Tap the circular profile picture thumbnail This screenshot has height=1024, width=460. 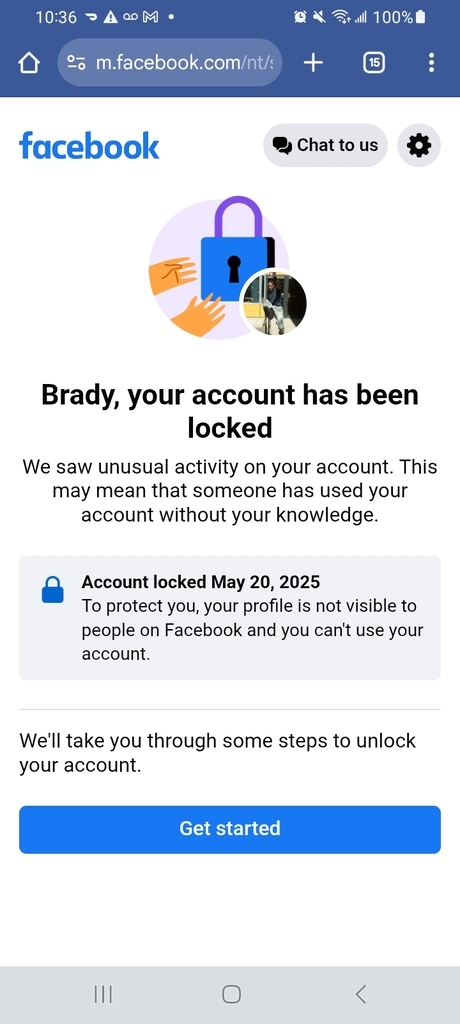[x=274, y=304]
